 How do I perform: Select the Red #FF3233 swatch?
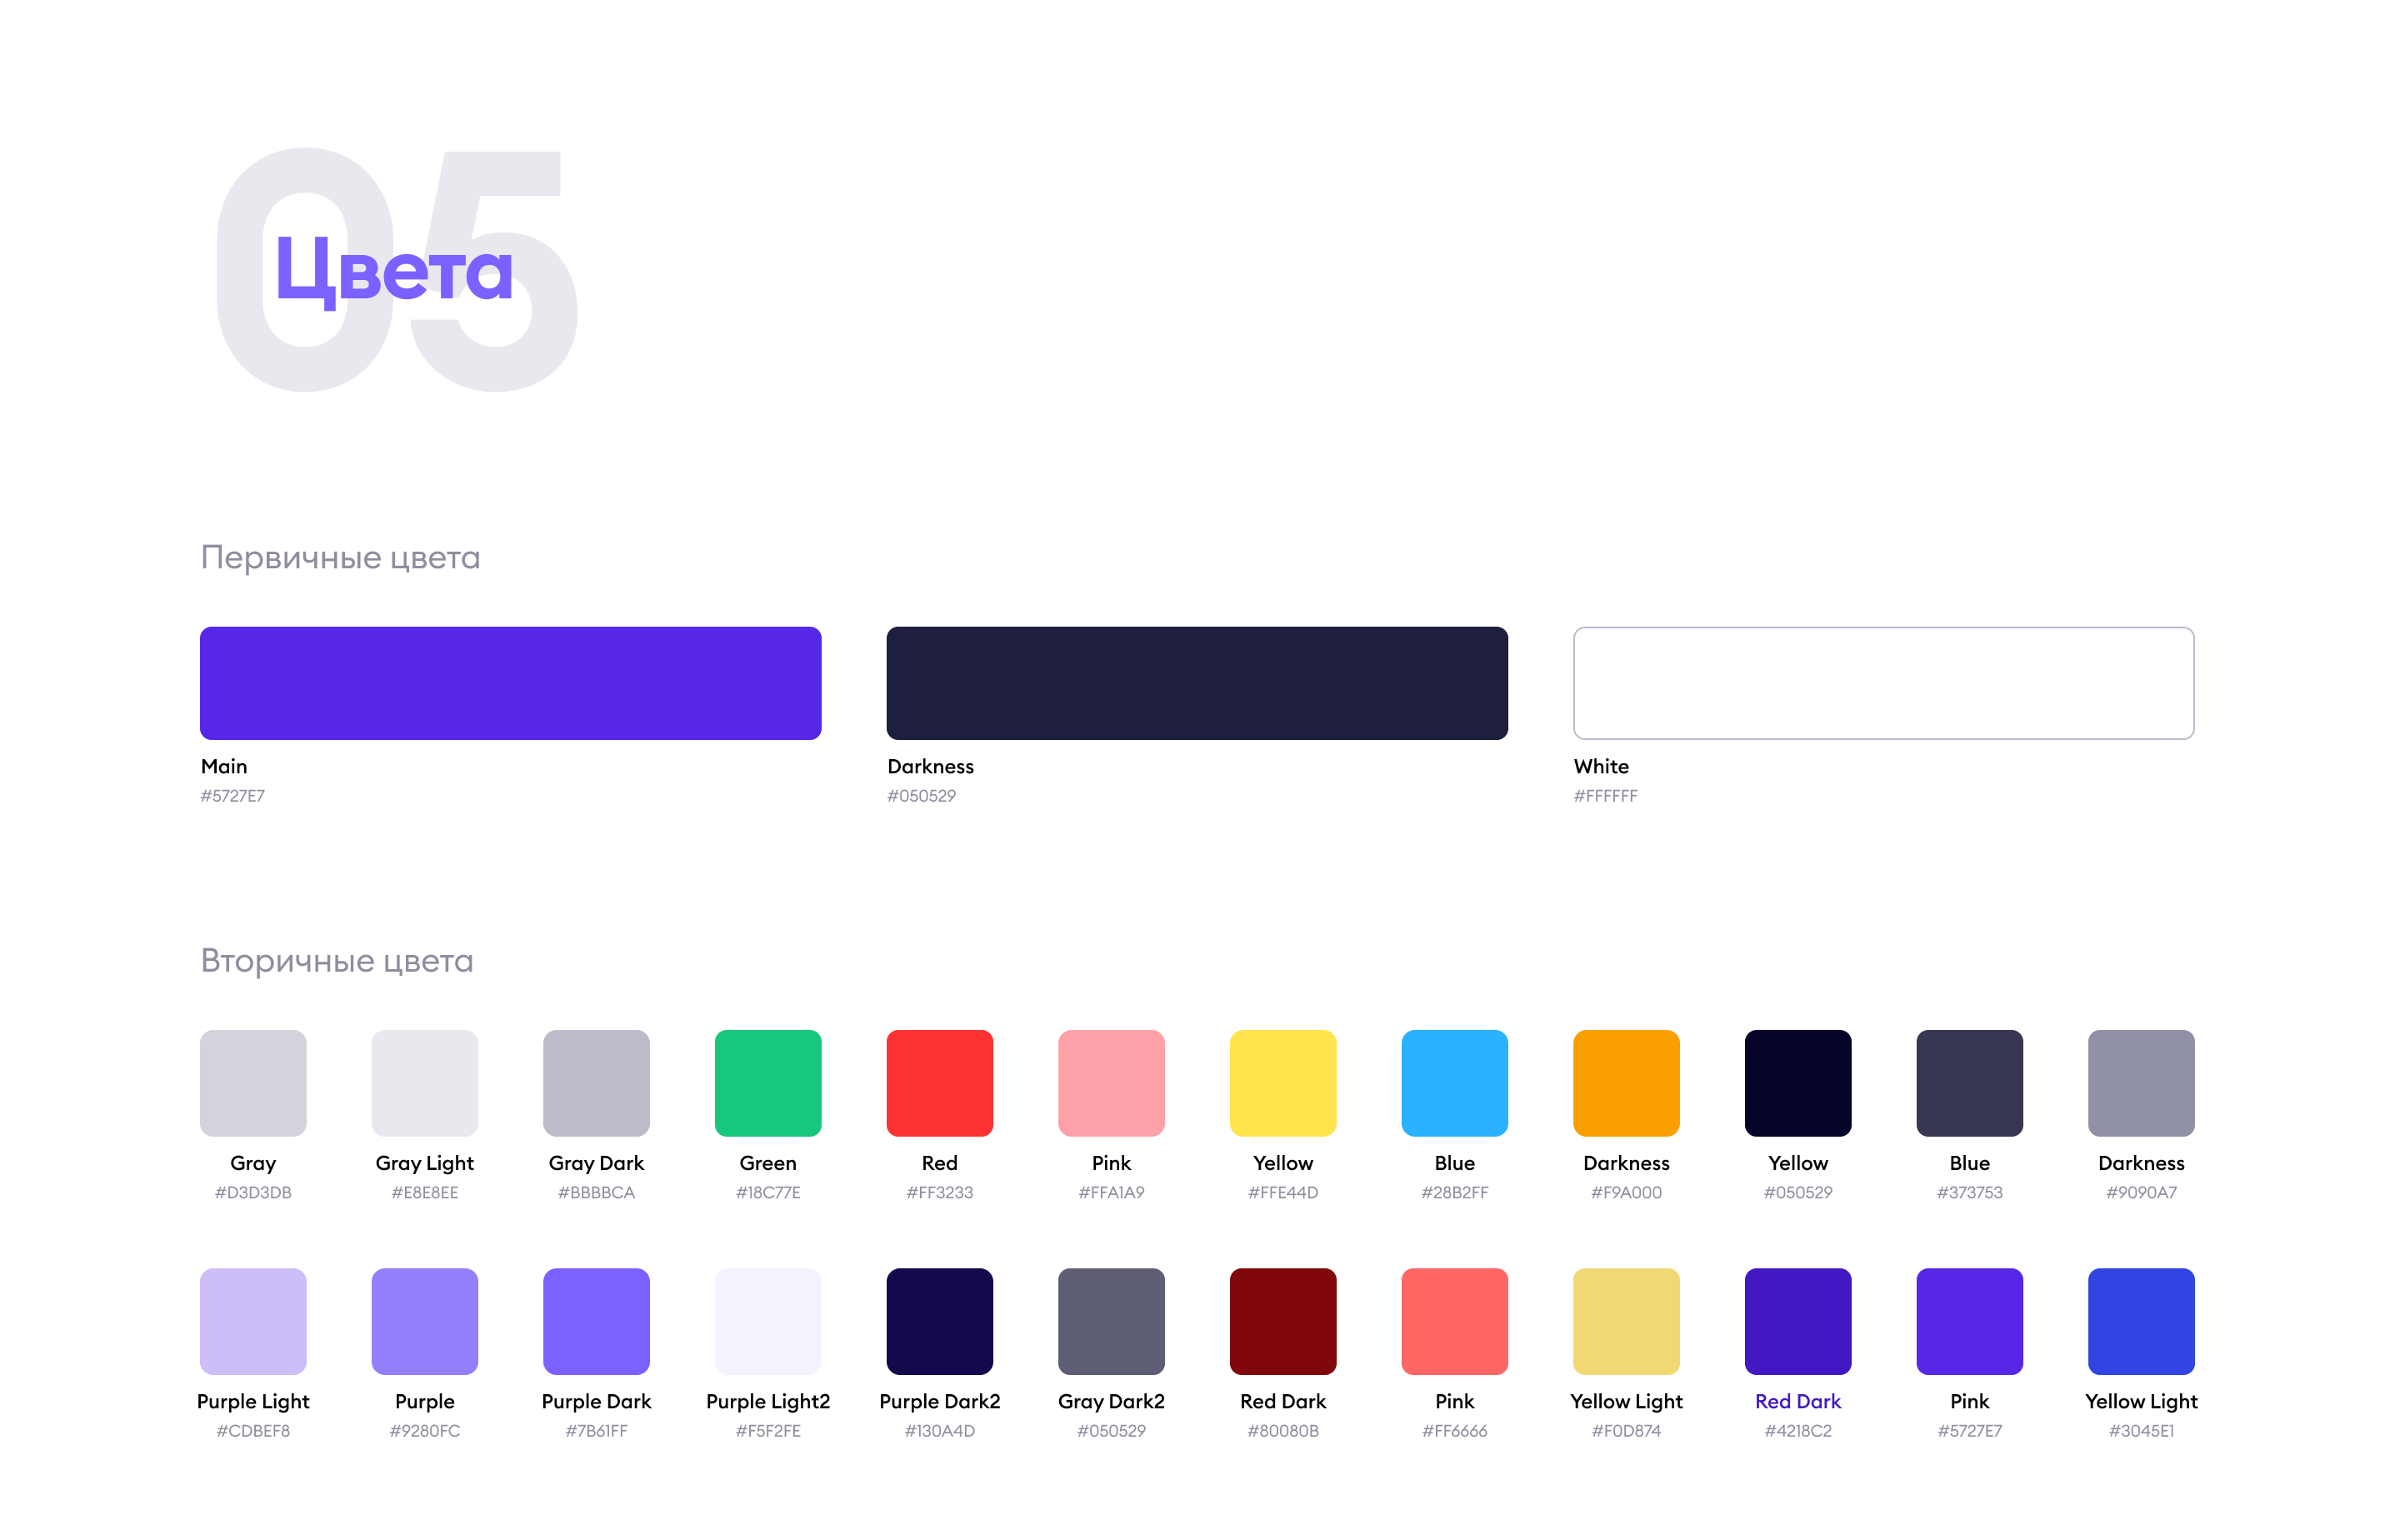point(939,1083)
